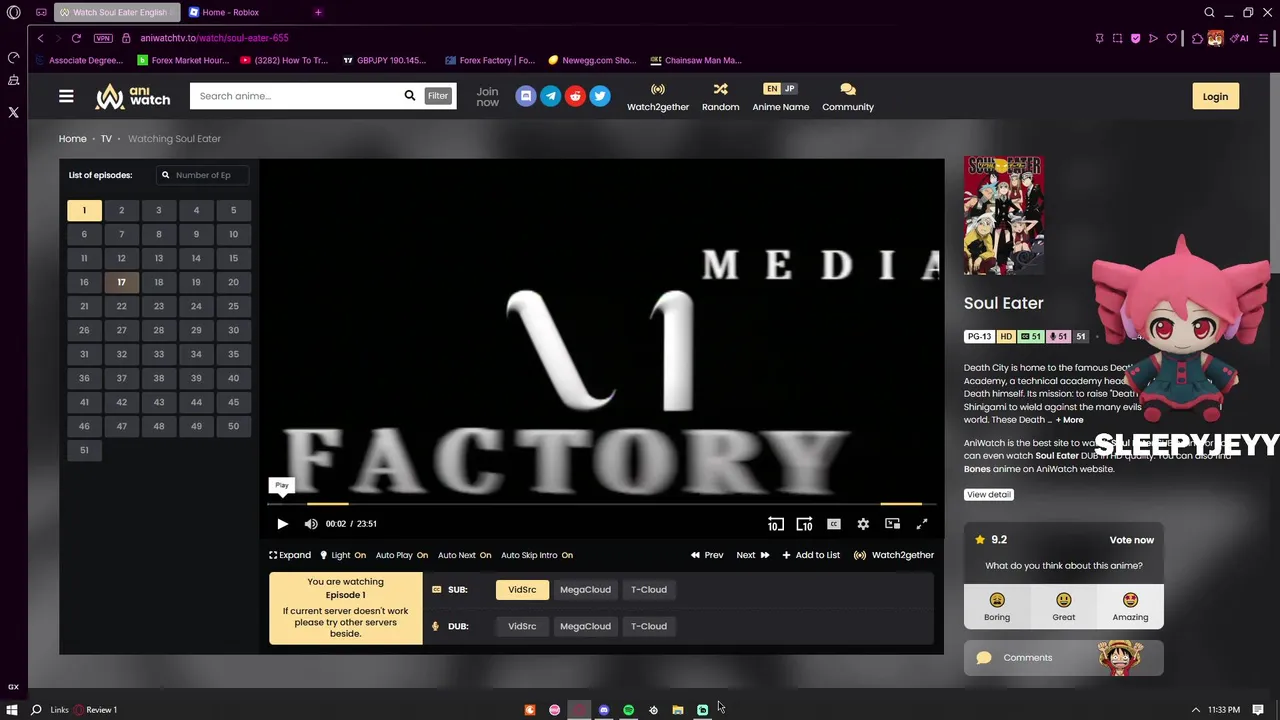Open the search Filter options

tap(438, 96)
